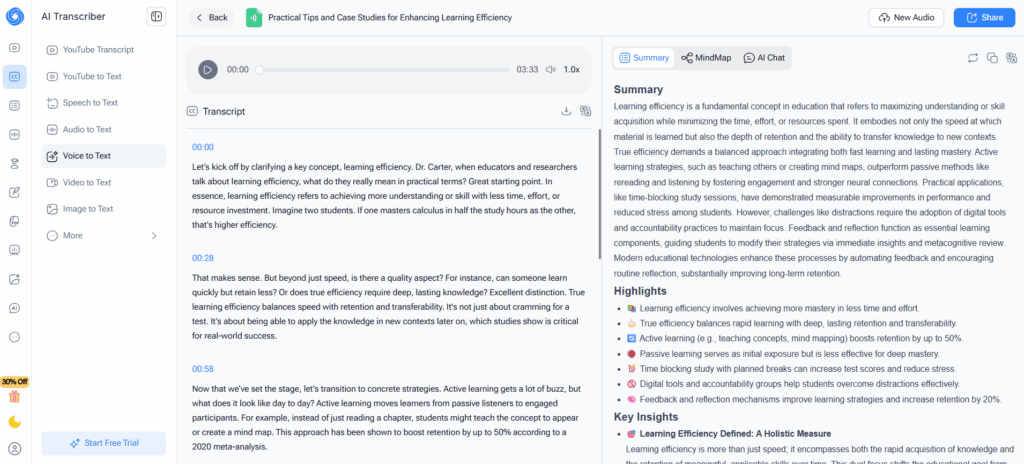Open the figure icon in the left rail
1024x464 pixels.
pyautogui.click(x=14, y=163)
